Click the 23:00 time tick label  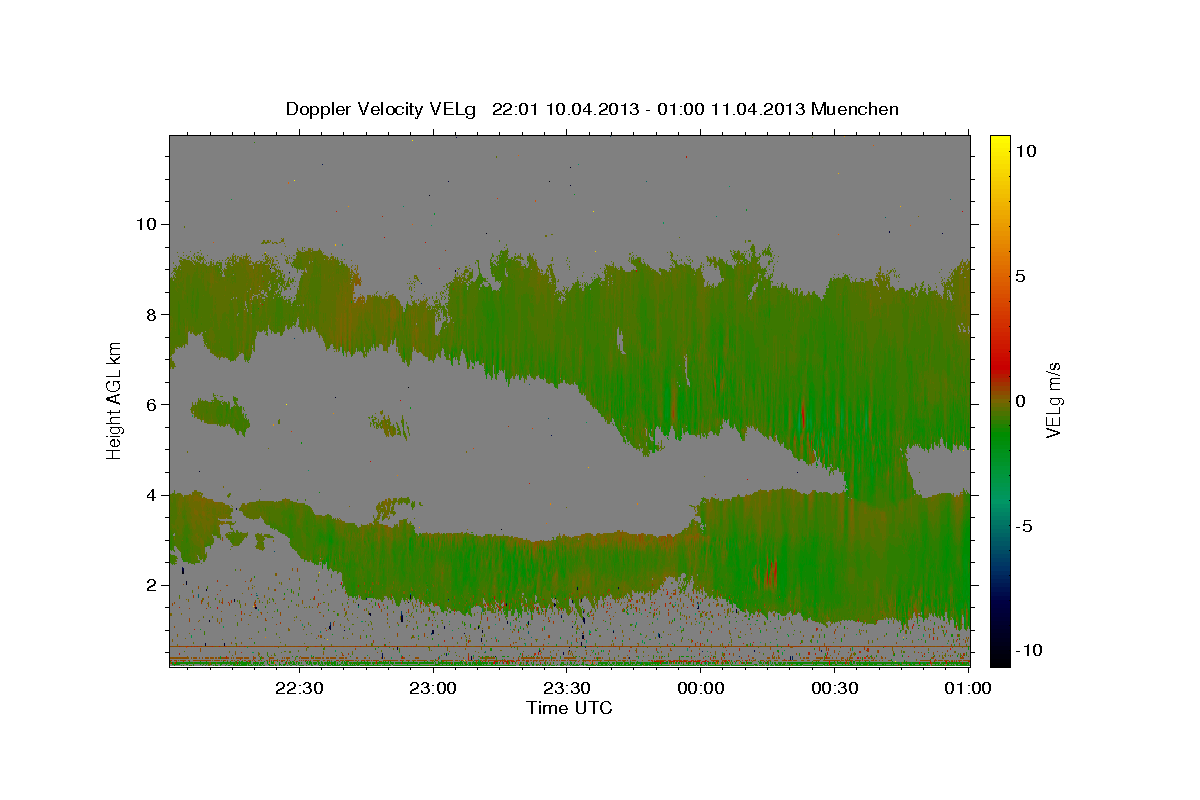(433, 688)
